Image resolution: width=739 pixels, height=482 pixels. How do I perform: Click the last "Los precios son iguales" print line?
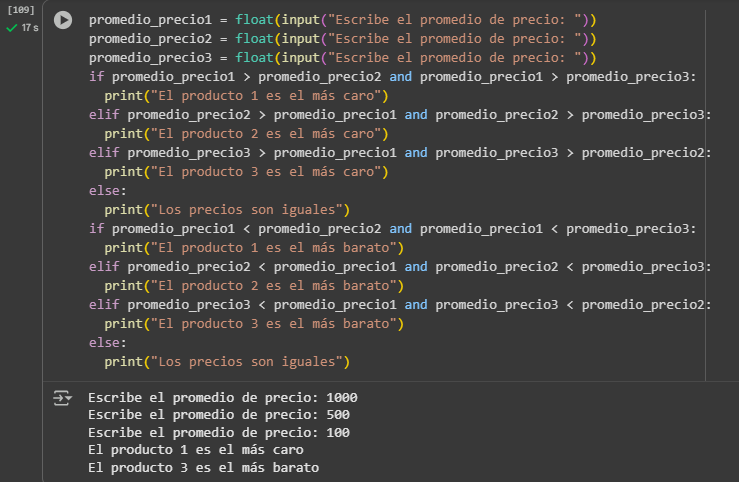click(x=230, y=361)
